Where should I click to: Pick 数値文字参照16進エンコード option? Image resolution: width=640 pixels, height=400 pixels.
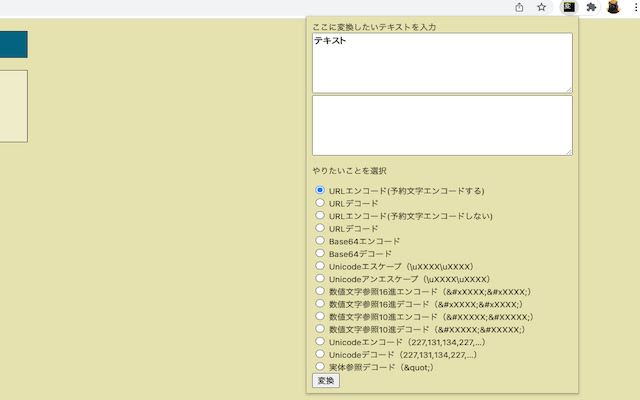click(320, 291)
